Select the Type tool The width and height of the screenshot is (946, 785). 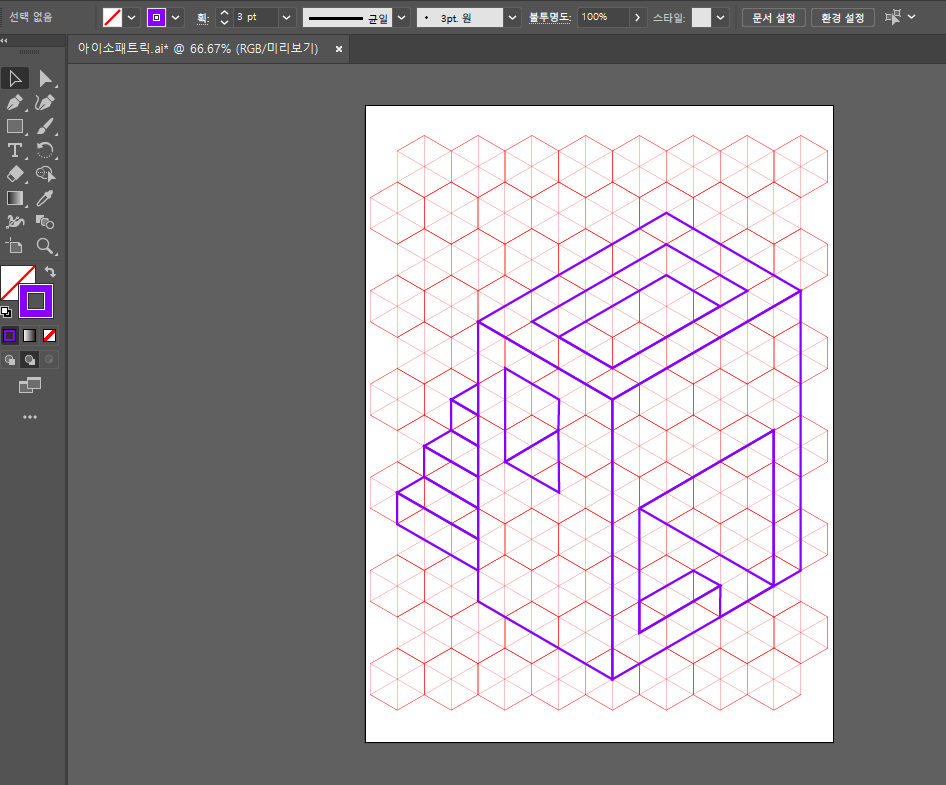click(15, 150)
